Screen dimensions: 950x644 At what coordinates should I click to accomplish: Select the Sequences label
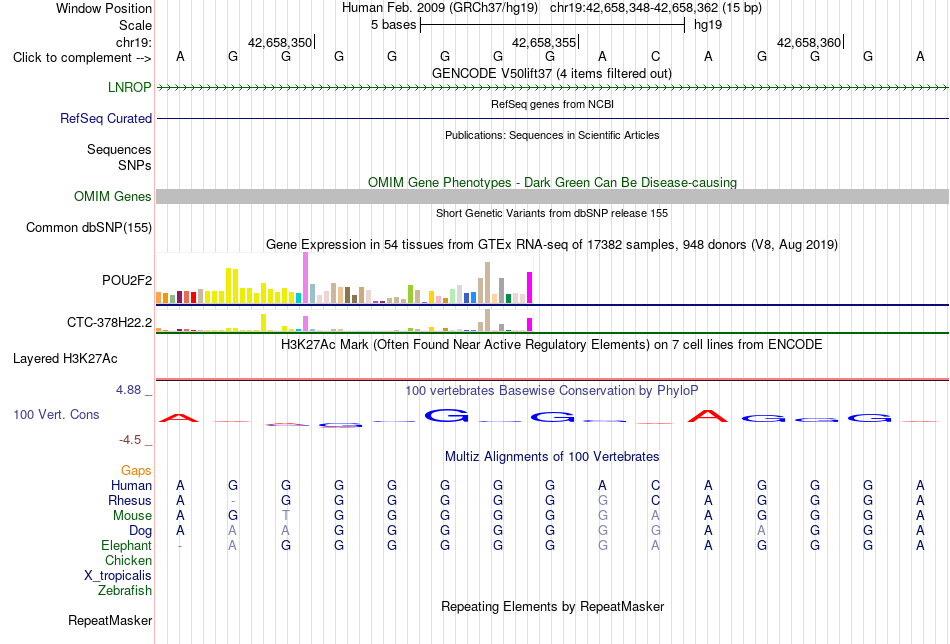(119, 150)
